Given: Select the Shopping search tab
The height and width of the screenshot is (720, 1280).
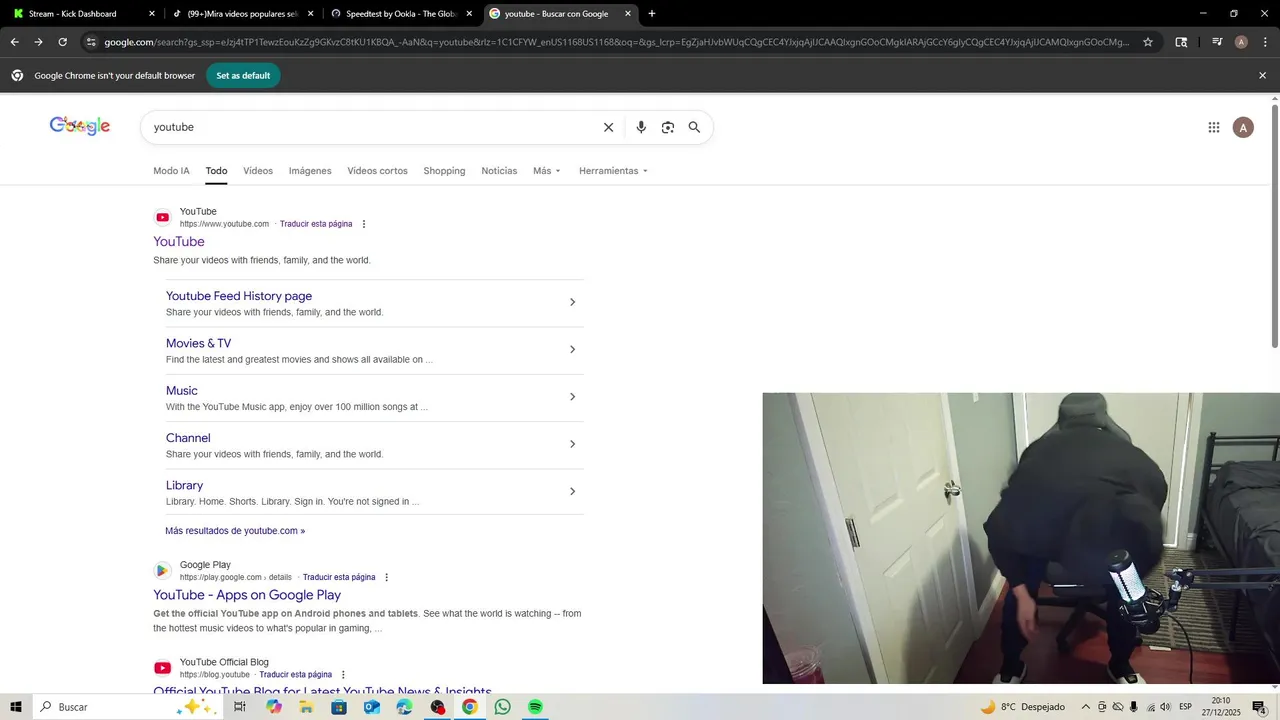Looking at the screenshot, I should 444,171.
